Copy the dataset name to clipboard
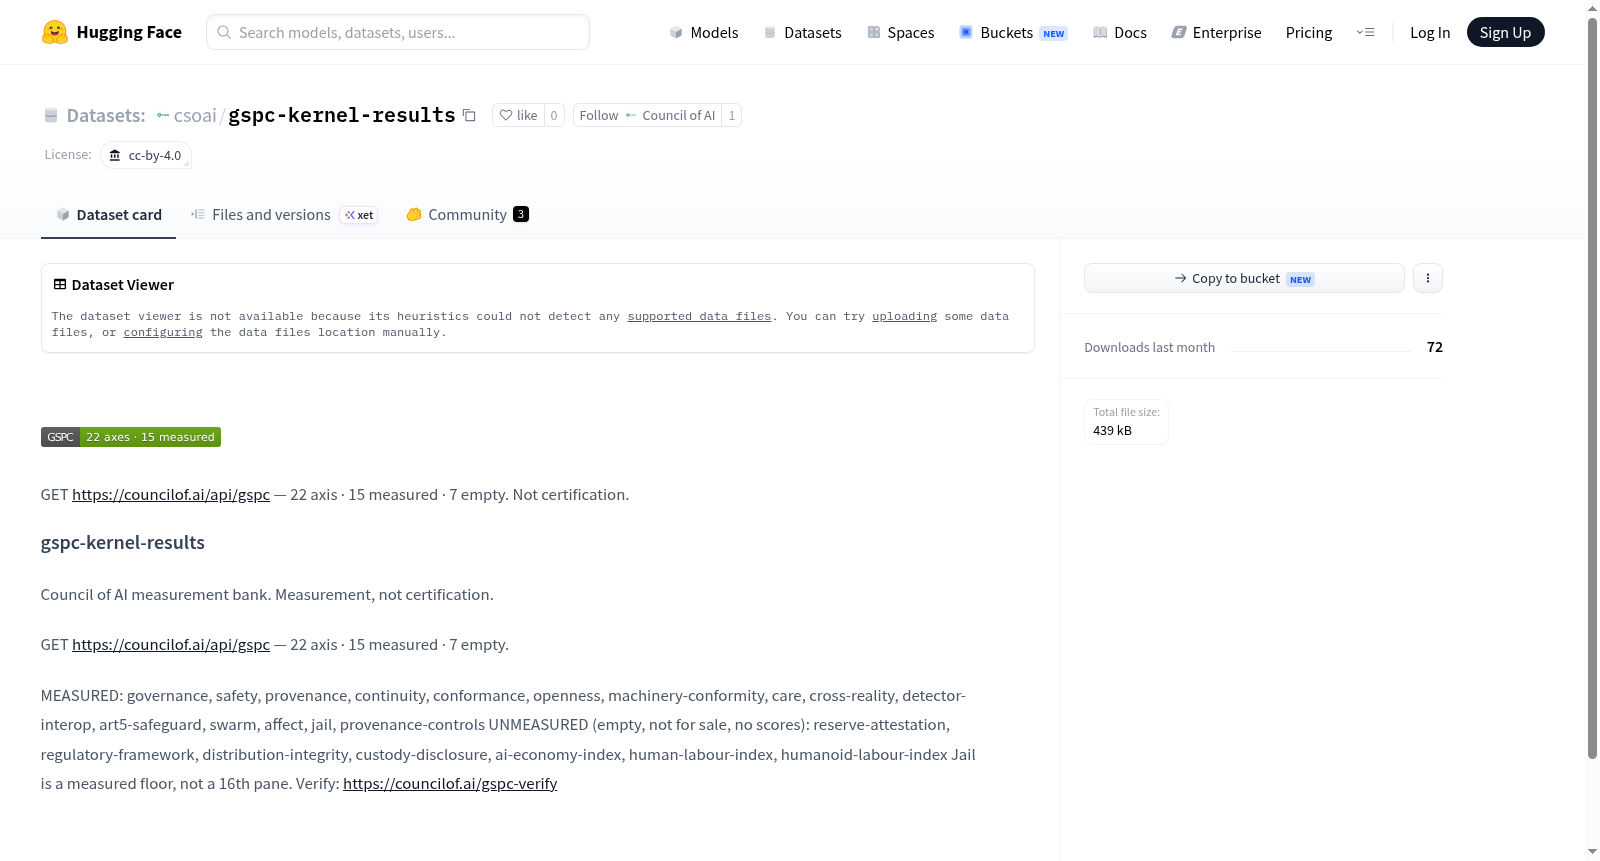1600x861 pixels. click(x=469, y=115)
